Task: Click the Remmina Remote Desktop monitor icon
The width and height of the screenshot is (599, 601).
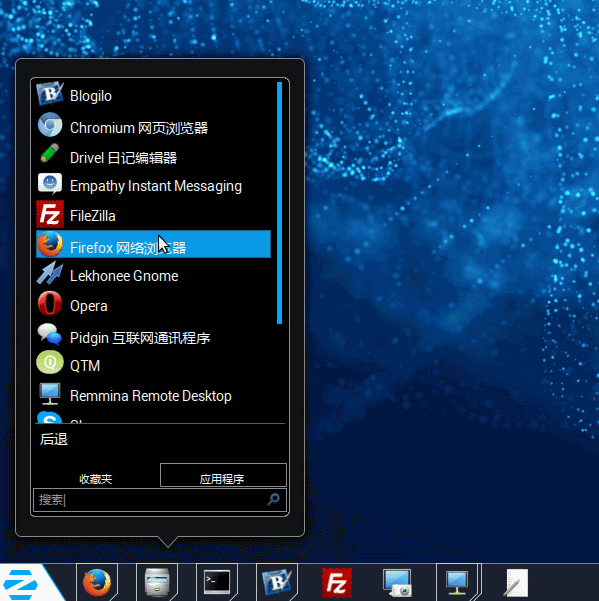Action: pos(50,394)
